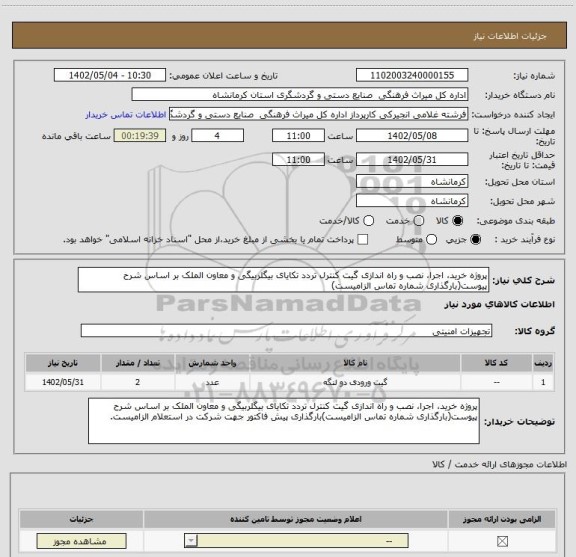Click the response deadline time 11:00 field
Viewport: 576px width, 557px height.
pyautogui.click(x=298, y=136)
